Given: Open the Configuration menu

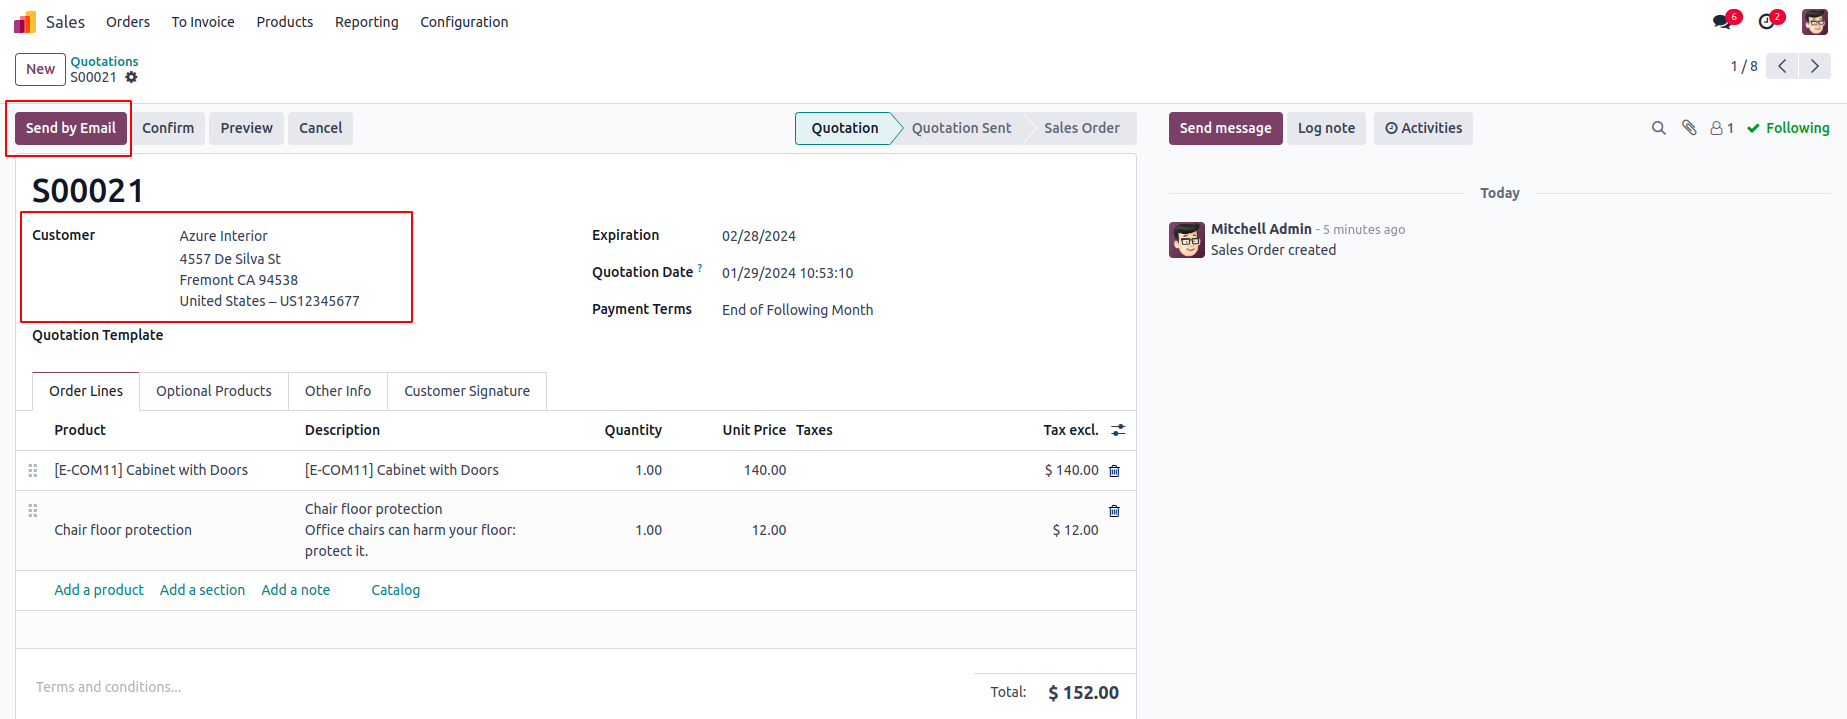Looking at the screenshot, I should (x=464, y=22).
